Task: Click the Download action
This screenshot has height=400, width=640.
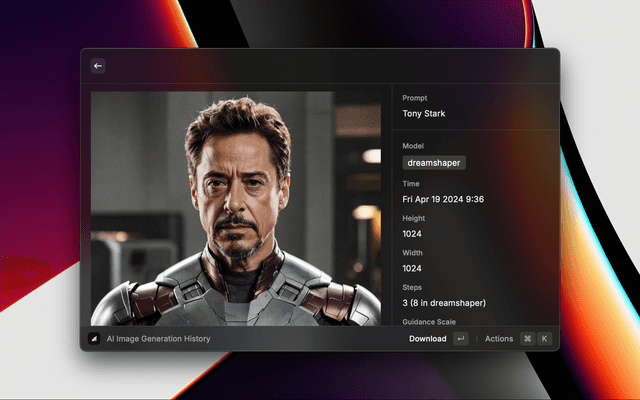Action: click(x=427, y=339)
